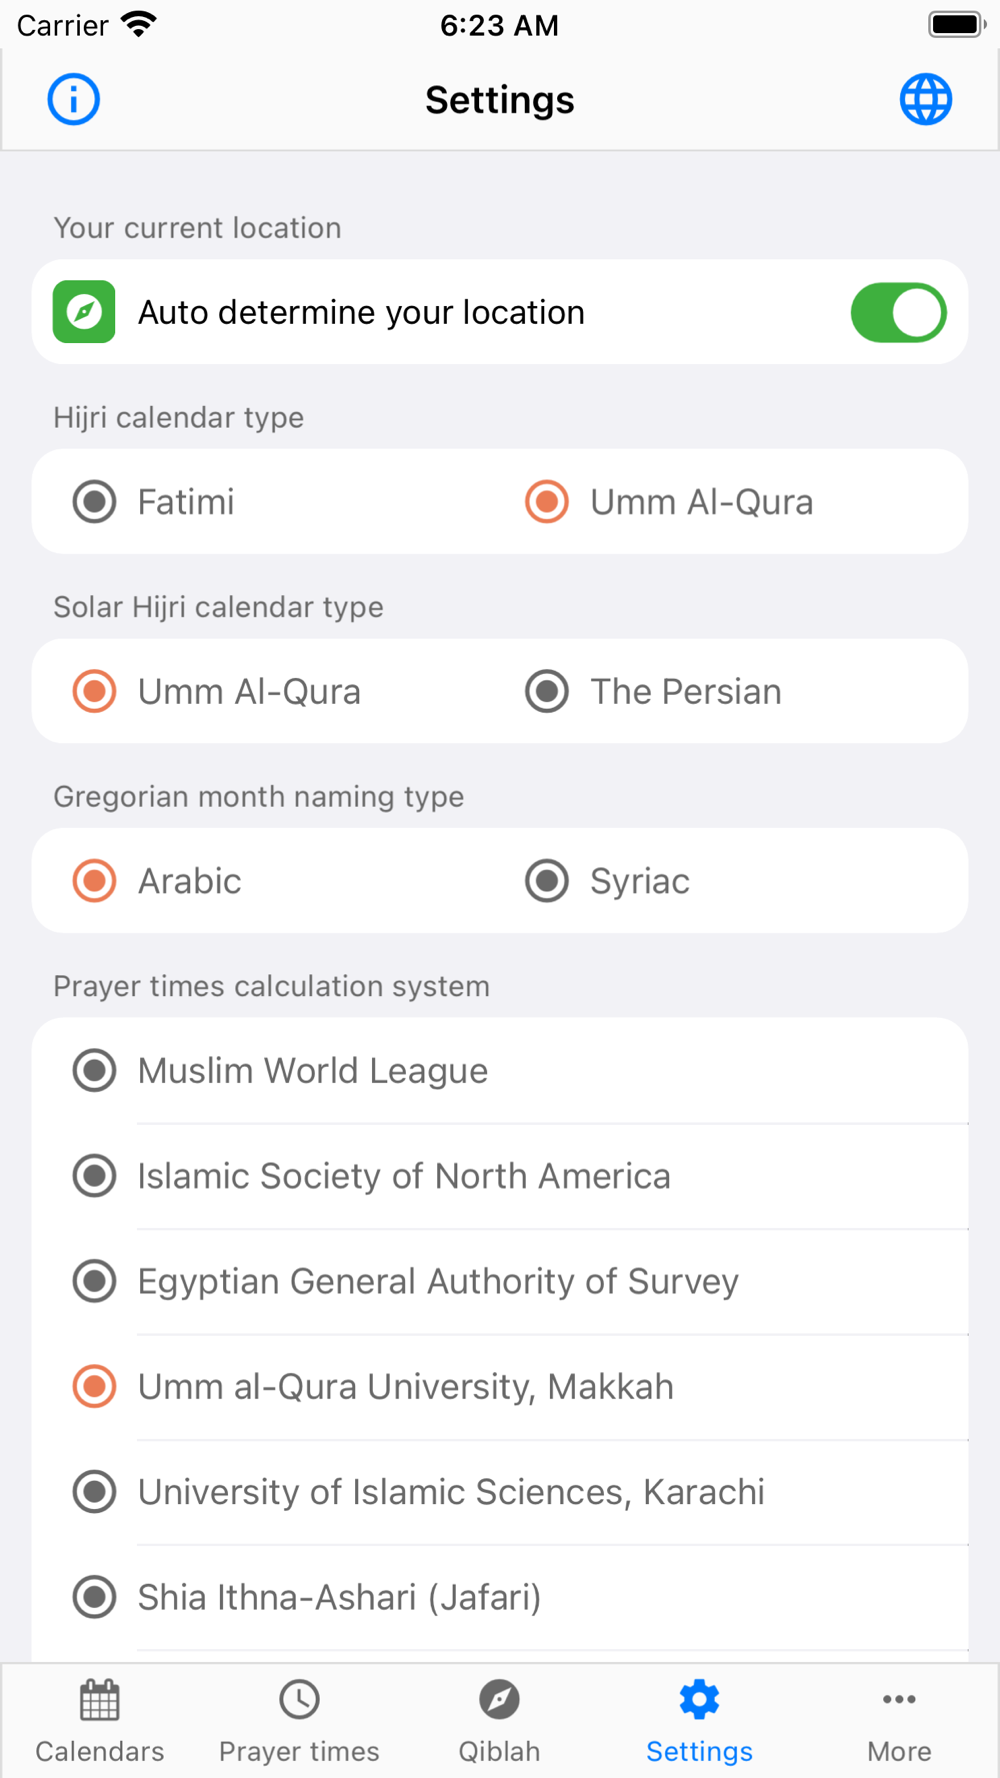1000x1778 pixels.
Task: Pick Syriac month naming option
Action: tap(547, 881)
